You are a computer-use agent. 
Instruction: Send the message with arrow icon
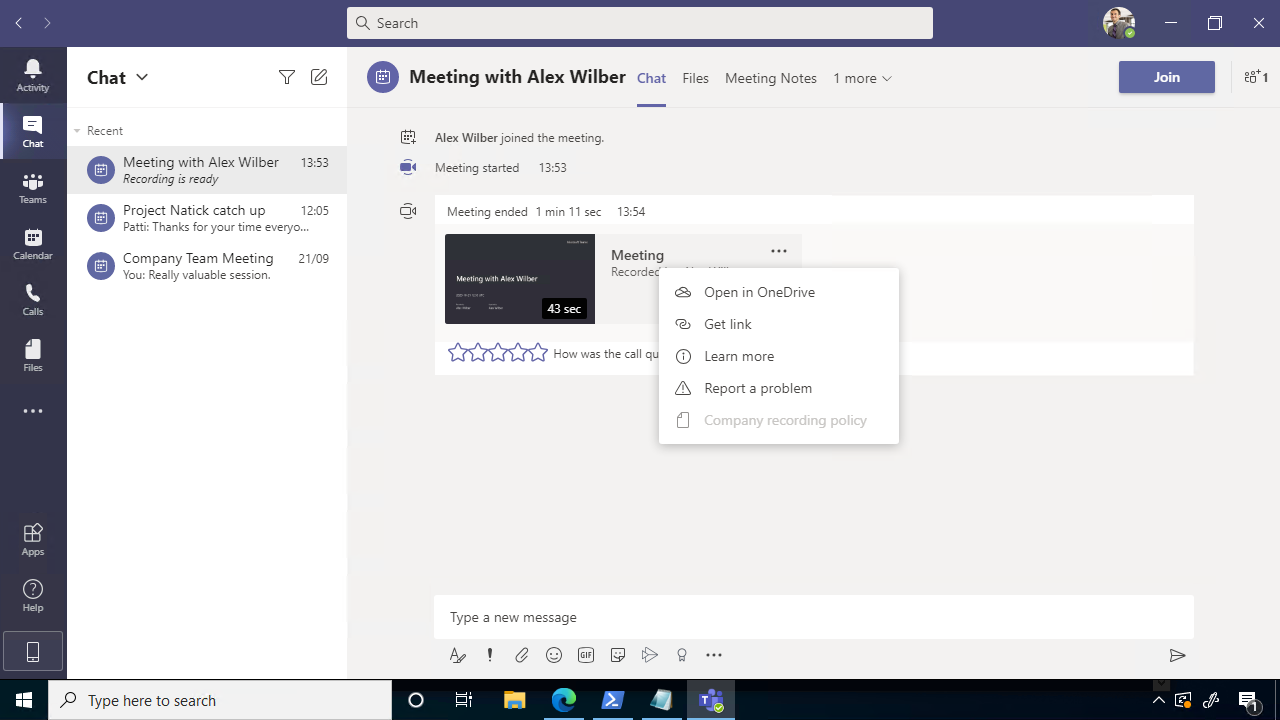(x=1177, y=655)
